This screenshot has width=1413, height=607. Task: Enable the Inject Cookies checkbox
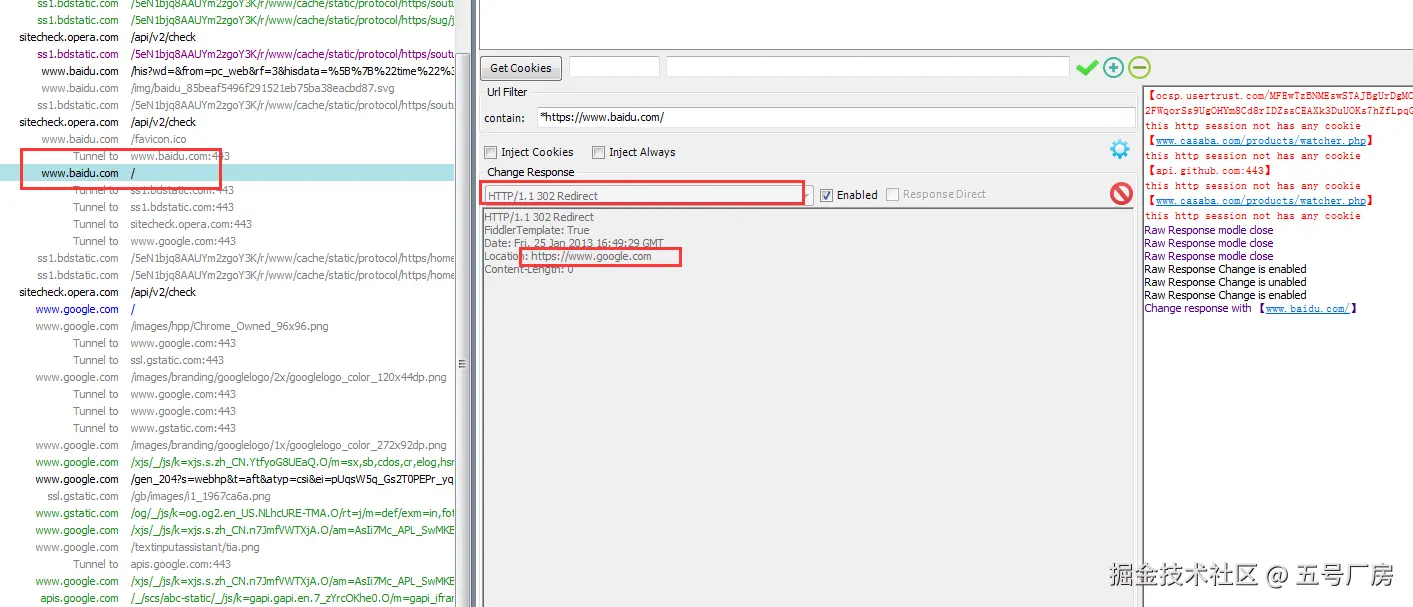click(490, 152)
